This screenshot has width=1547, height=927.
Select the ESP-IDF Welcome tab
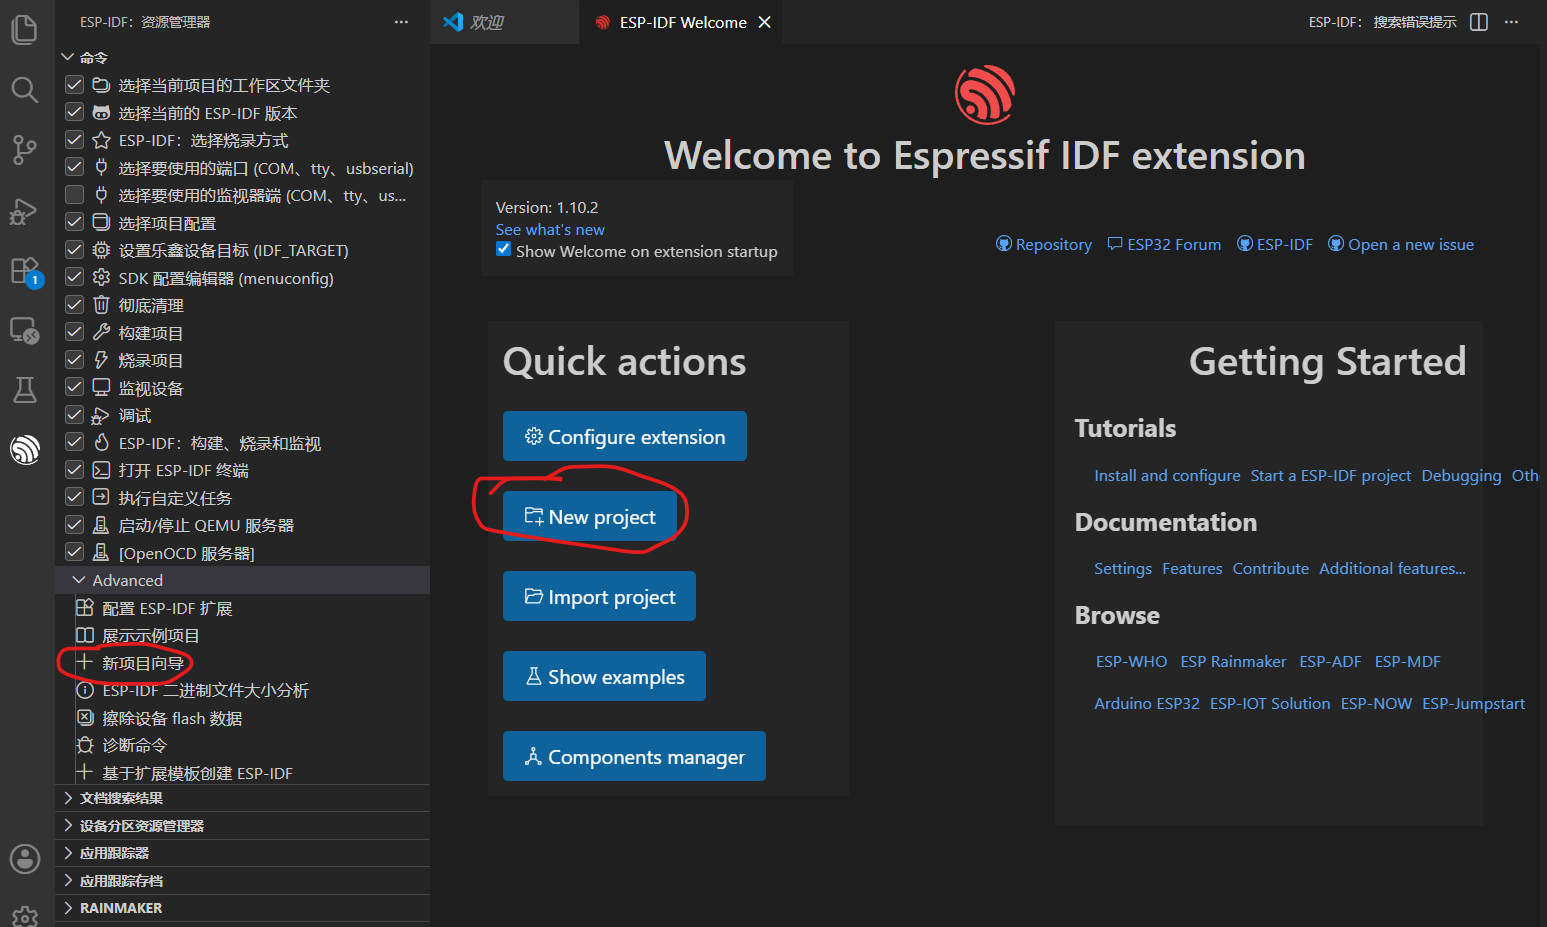tap(681, 22)
